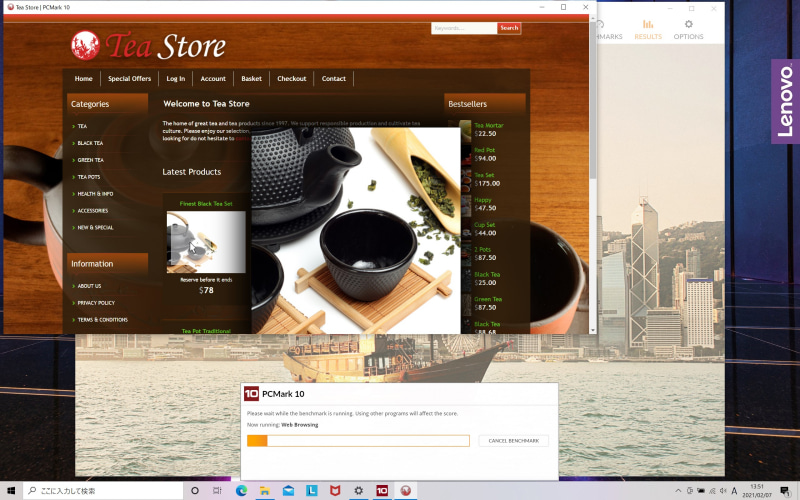Click the enlarged teapot product image
Viewport: 800px width, 500px height.
tap(356, 231)
